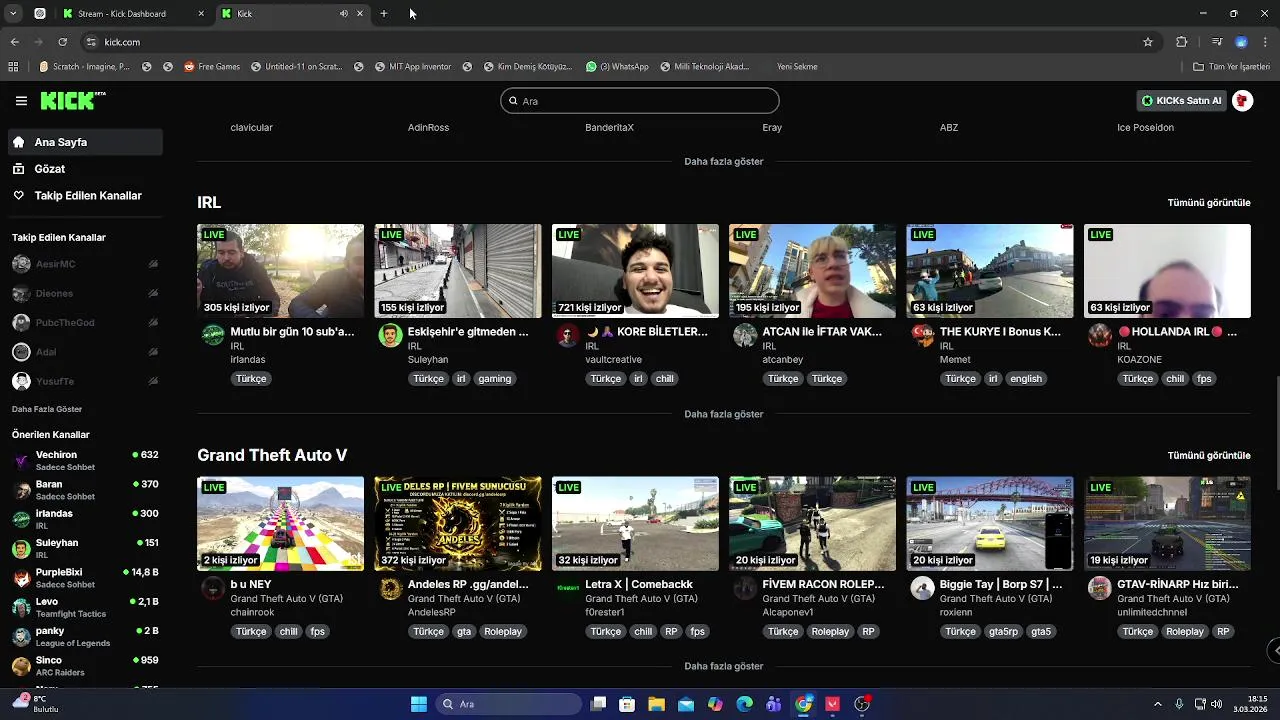Go to Ana Sayfa menu item
The height and width of the screenshot is (720, 1280).
[x=84, y=142]
